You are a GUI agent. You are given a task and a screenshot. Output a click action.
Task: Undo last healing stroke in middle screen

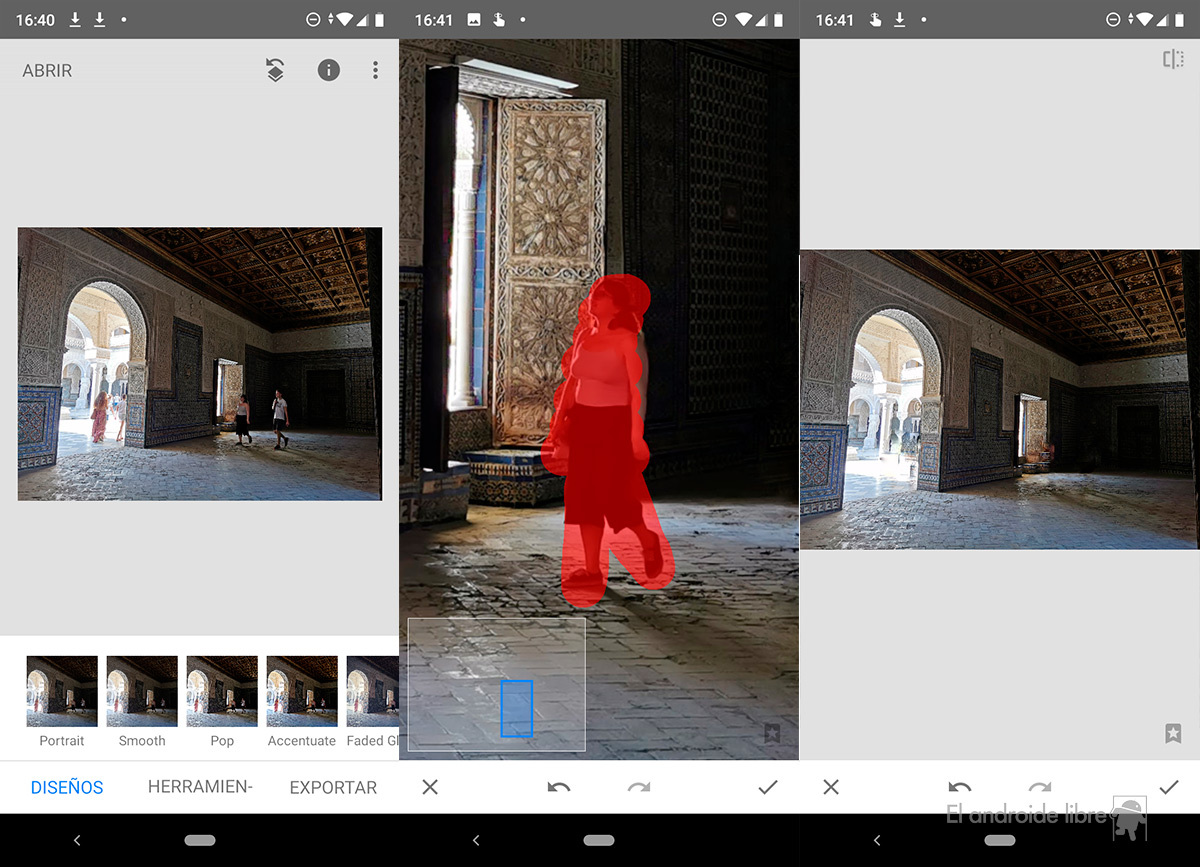[x=559, y=787]
